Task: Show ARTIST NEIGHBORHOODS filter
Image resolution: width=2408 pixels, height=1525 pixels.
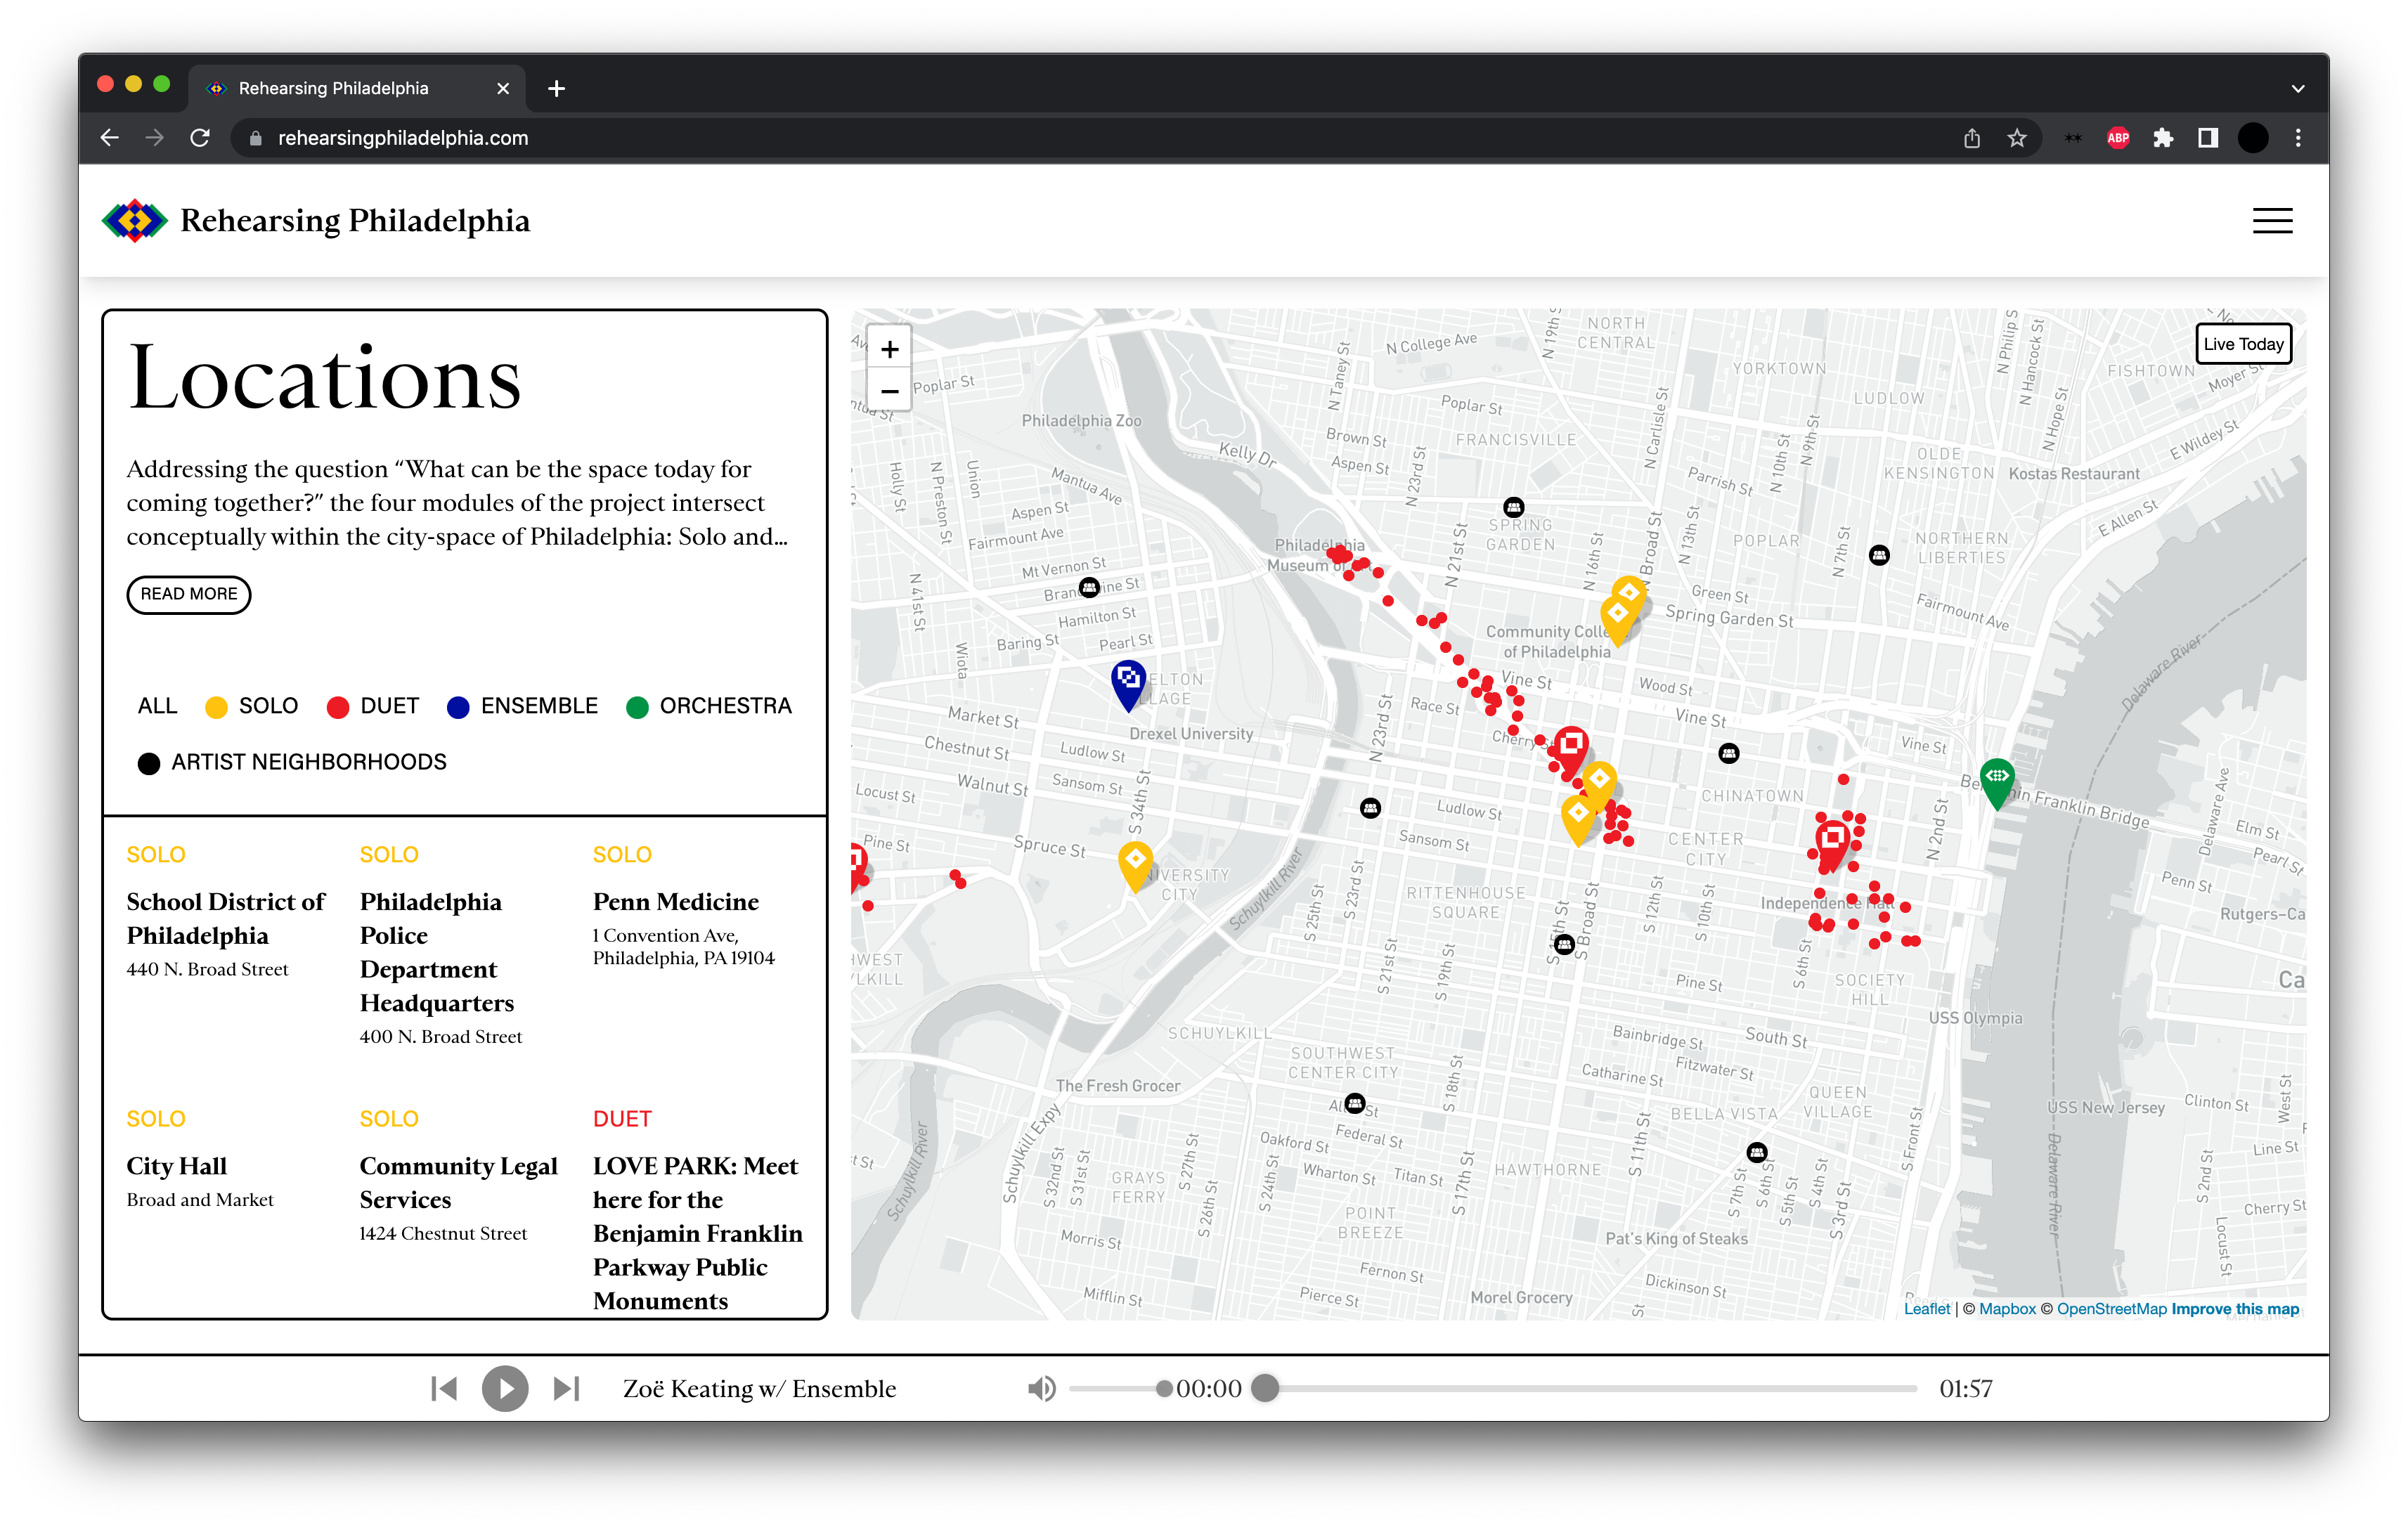Action: click(292, 762)
